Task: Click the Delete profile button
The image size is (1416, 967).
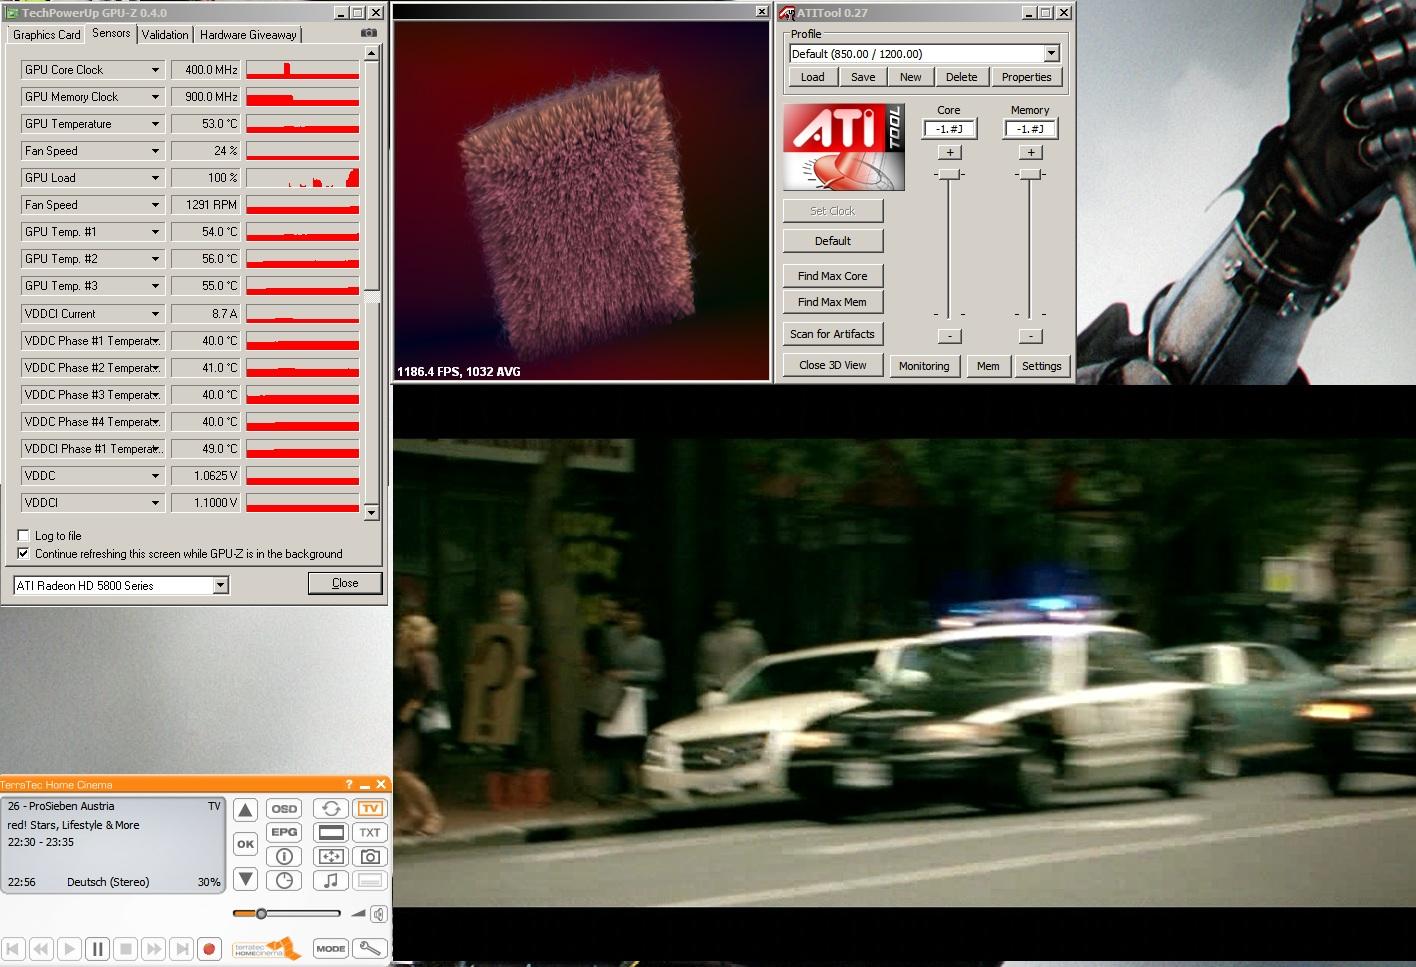Action: [961, 77]
